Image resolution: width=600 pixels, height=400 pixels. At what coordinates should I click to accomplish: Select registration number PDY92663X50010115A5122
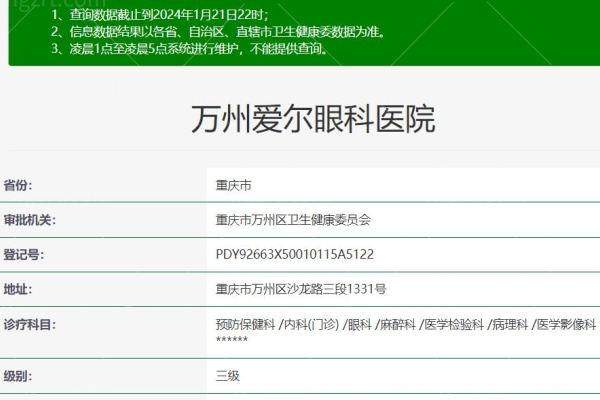[x=295, y=254]
